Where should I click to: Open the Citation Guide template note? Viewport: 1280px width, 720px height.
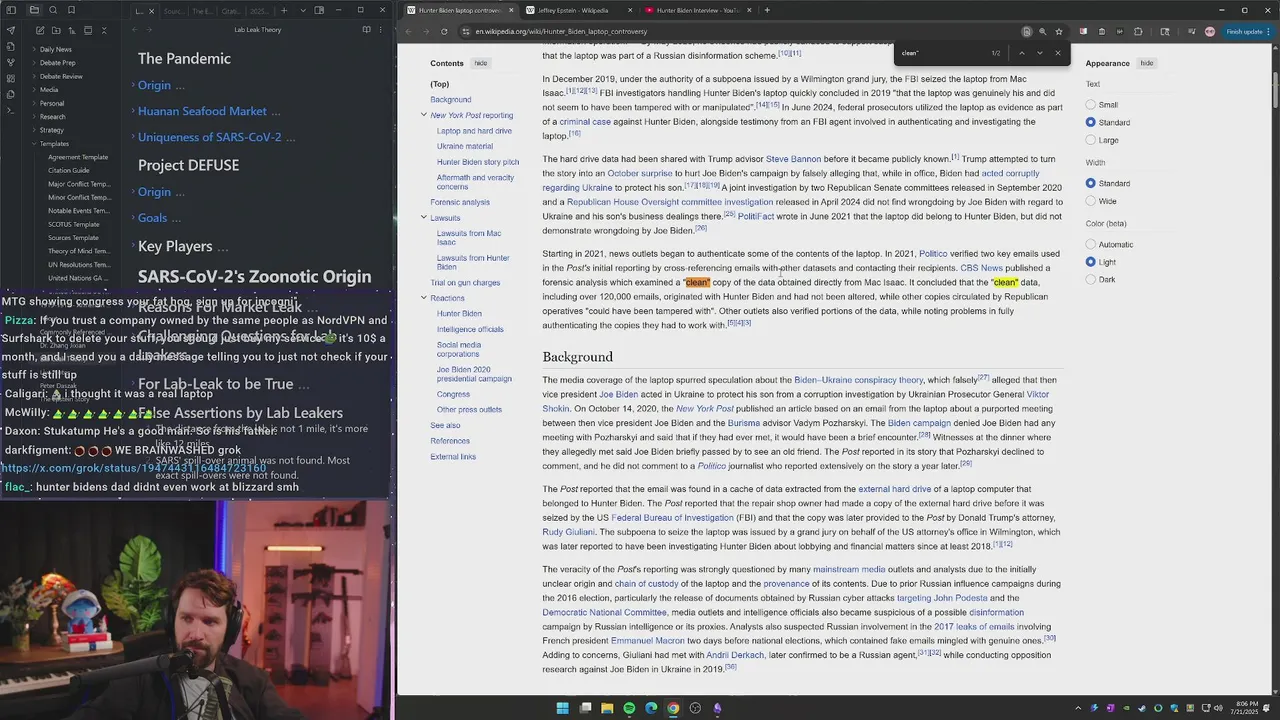pos(69,170)
